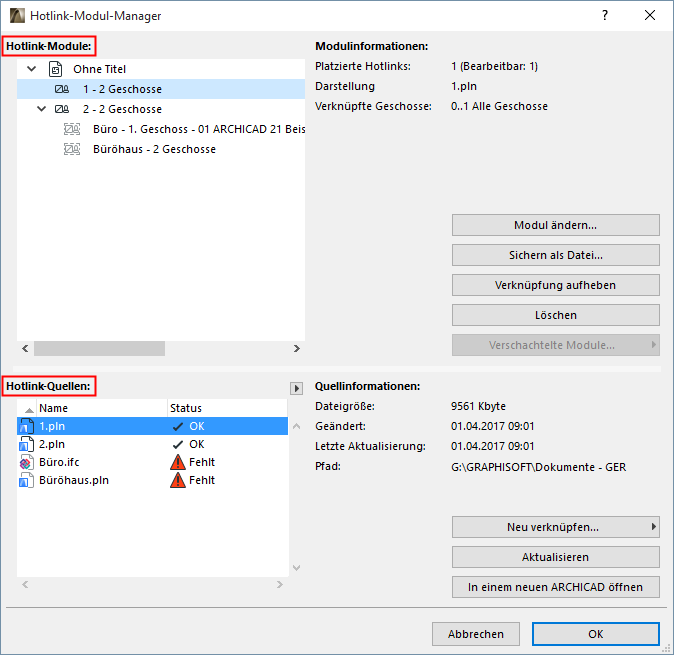The image size is (674, 655).
Task: Click the module tree scroll-right arrow
Action: pyautogui.click(x=297, y=349)
